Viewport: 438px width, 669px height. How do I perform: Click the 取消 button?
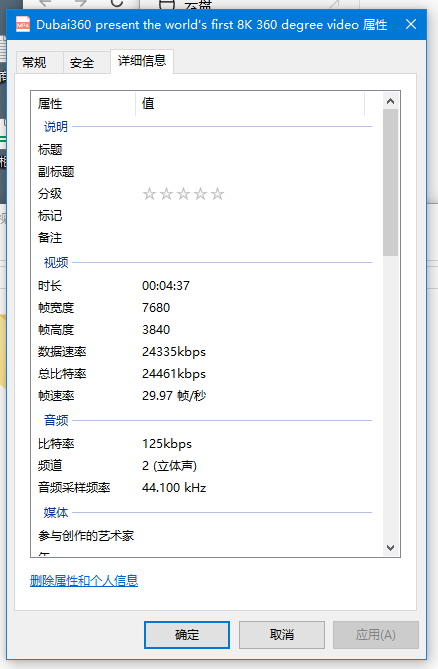pyautogui.click(x=282, y=635)
